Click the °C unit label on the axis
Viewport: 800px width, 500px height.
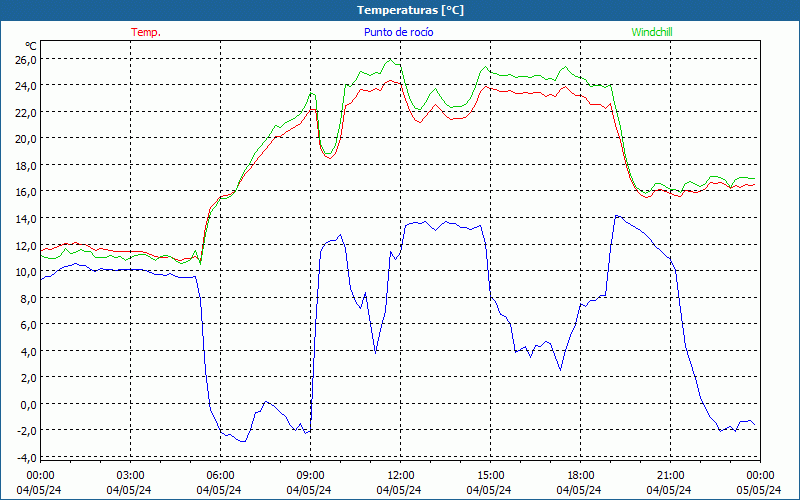click(31, 46)
